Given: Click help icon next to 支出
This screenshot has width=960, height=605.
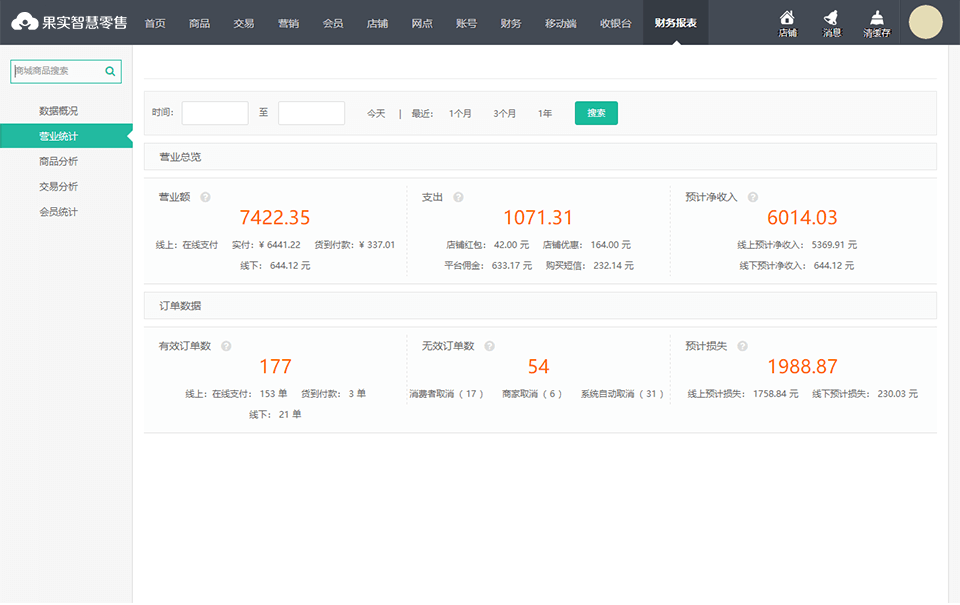Looking at the screenshot, I should coord(458,197).
